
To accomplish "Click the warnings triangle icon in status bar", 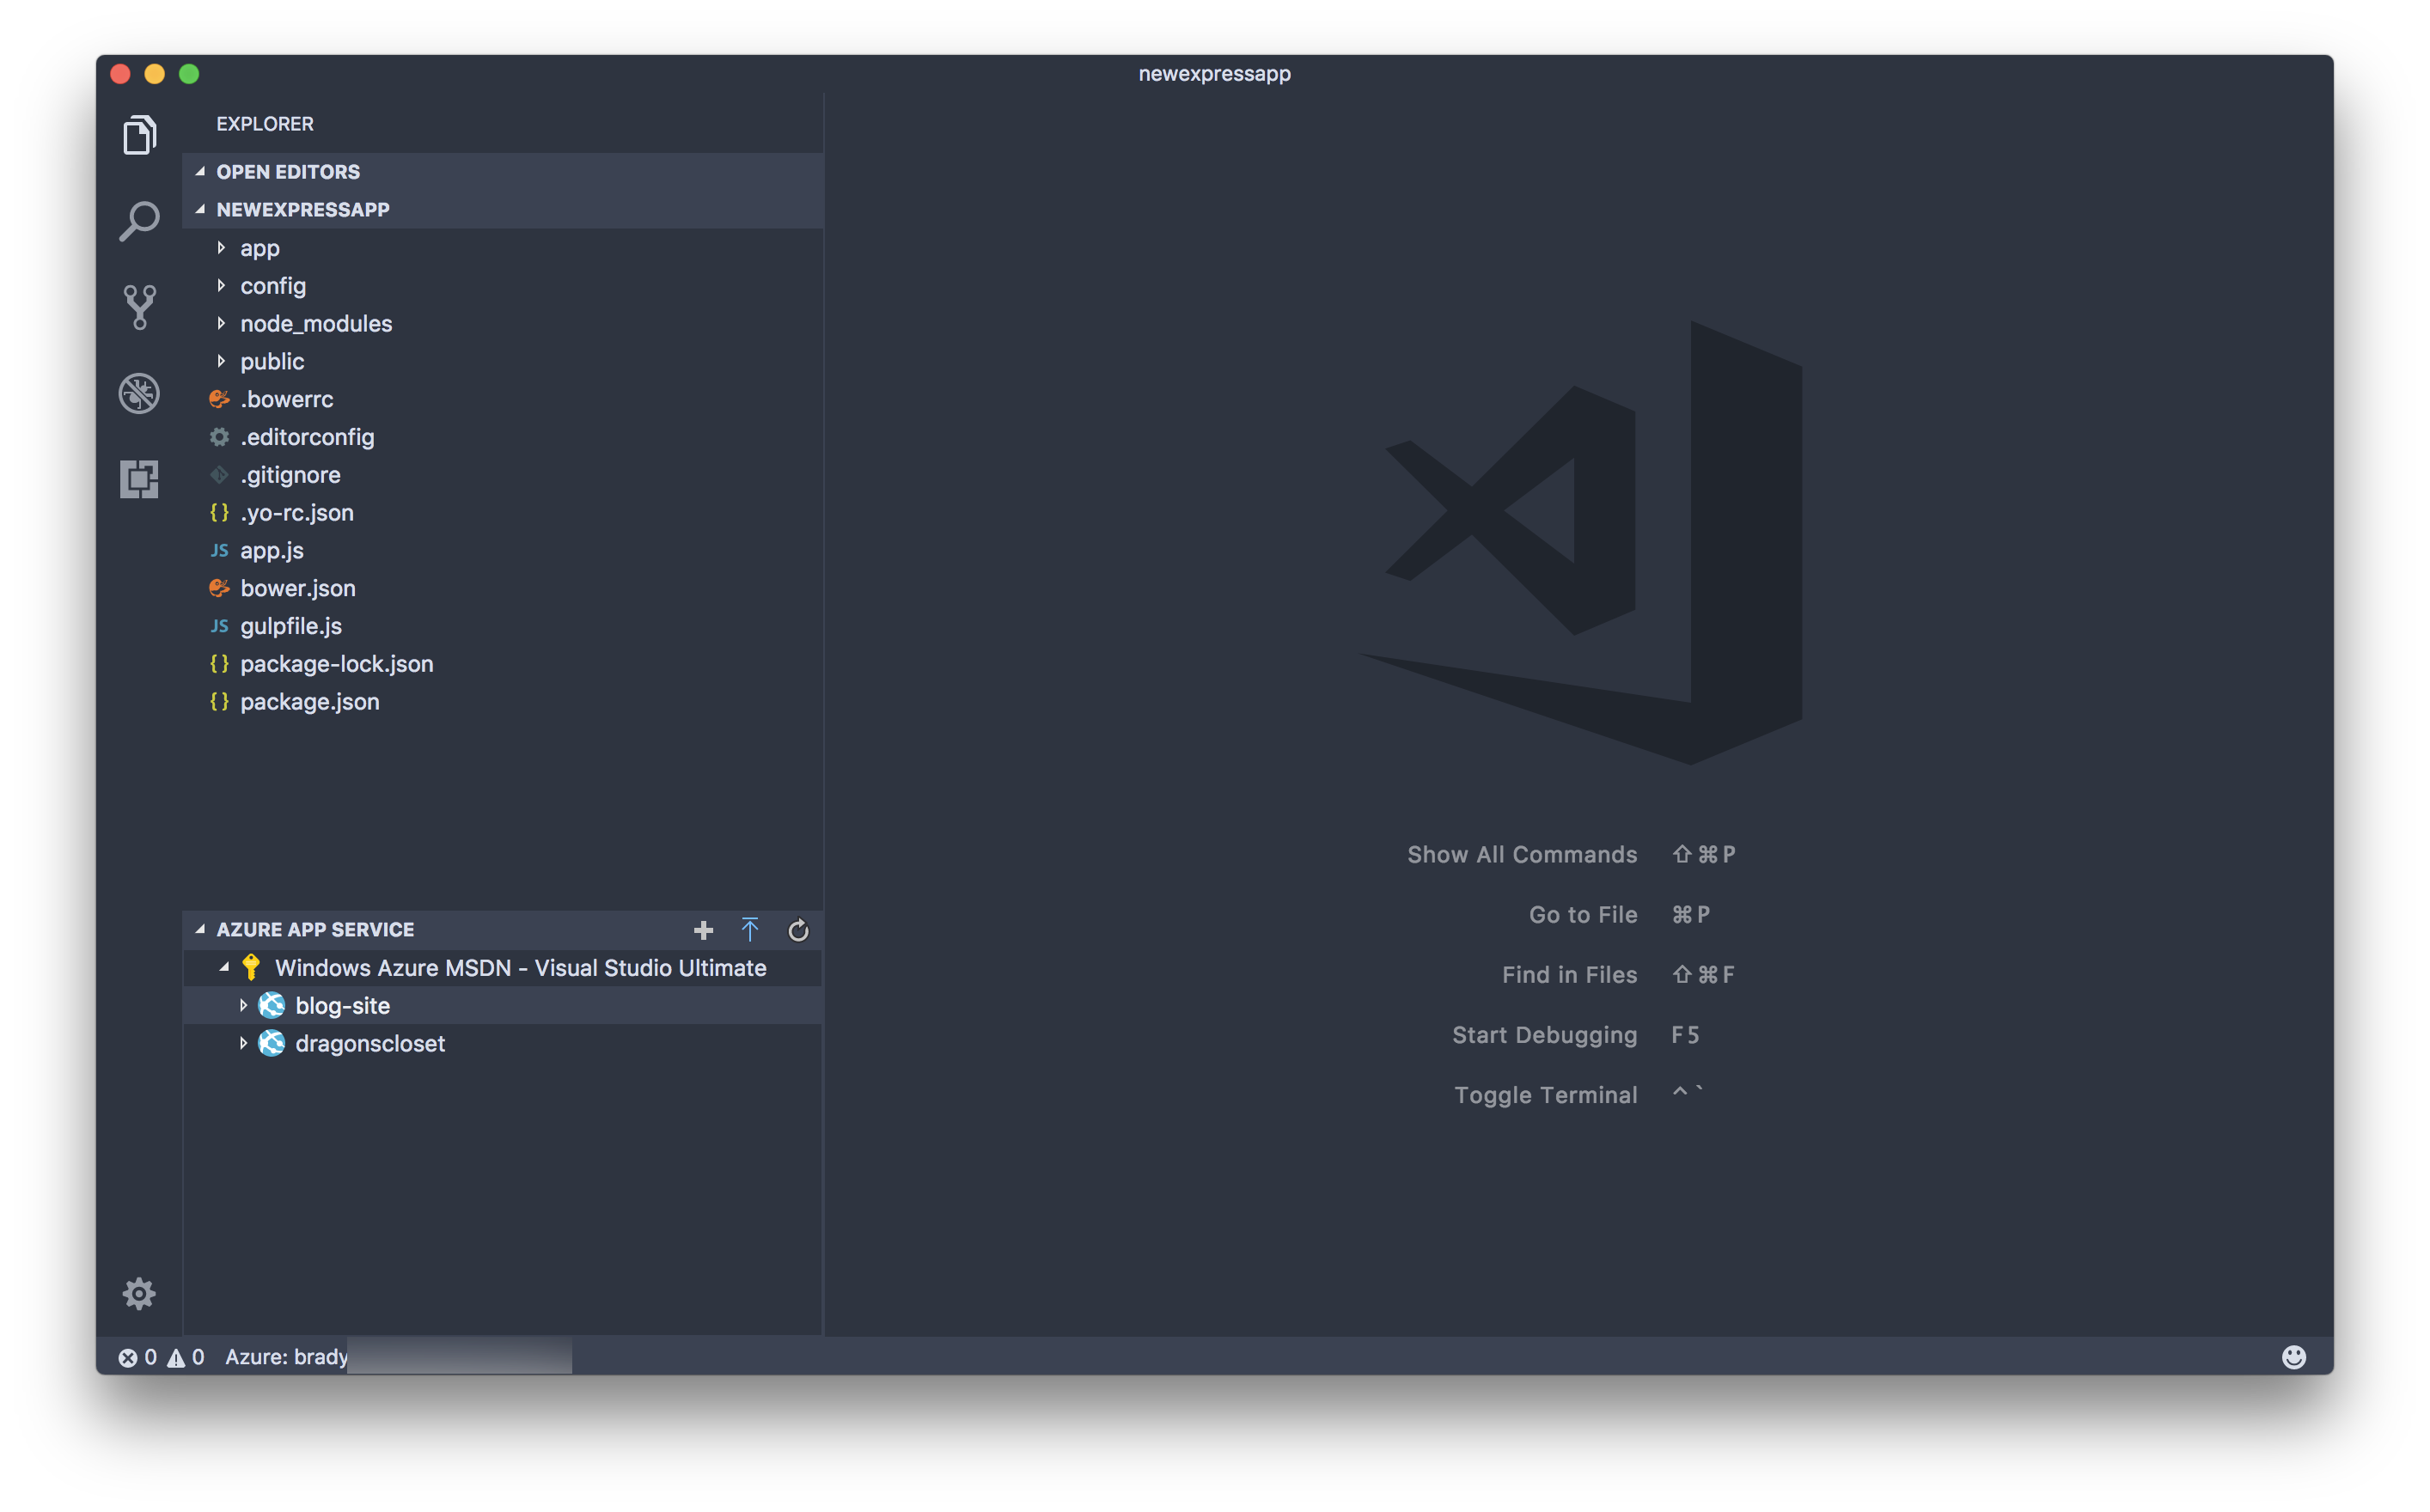I will 176,1357.
